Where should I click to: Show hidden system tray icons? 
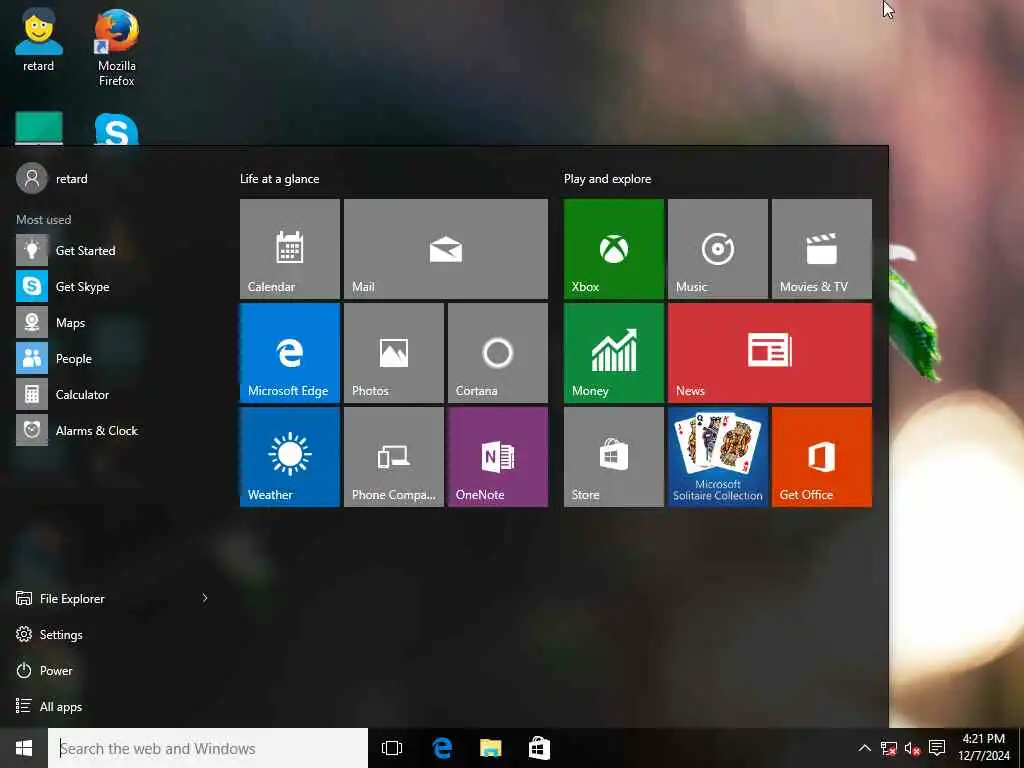tap(864, 748)
